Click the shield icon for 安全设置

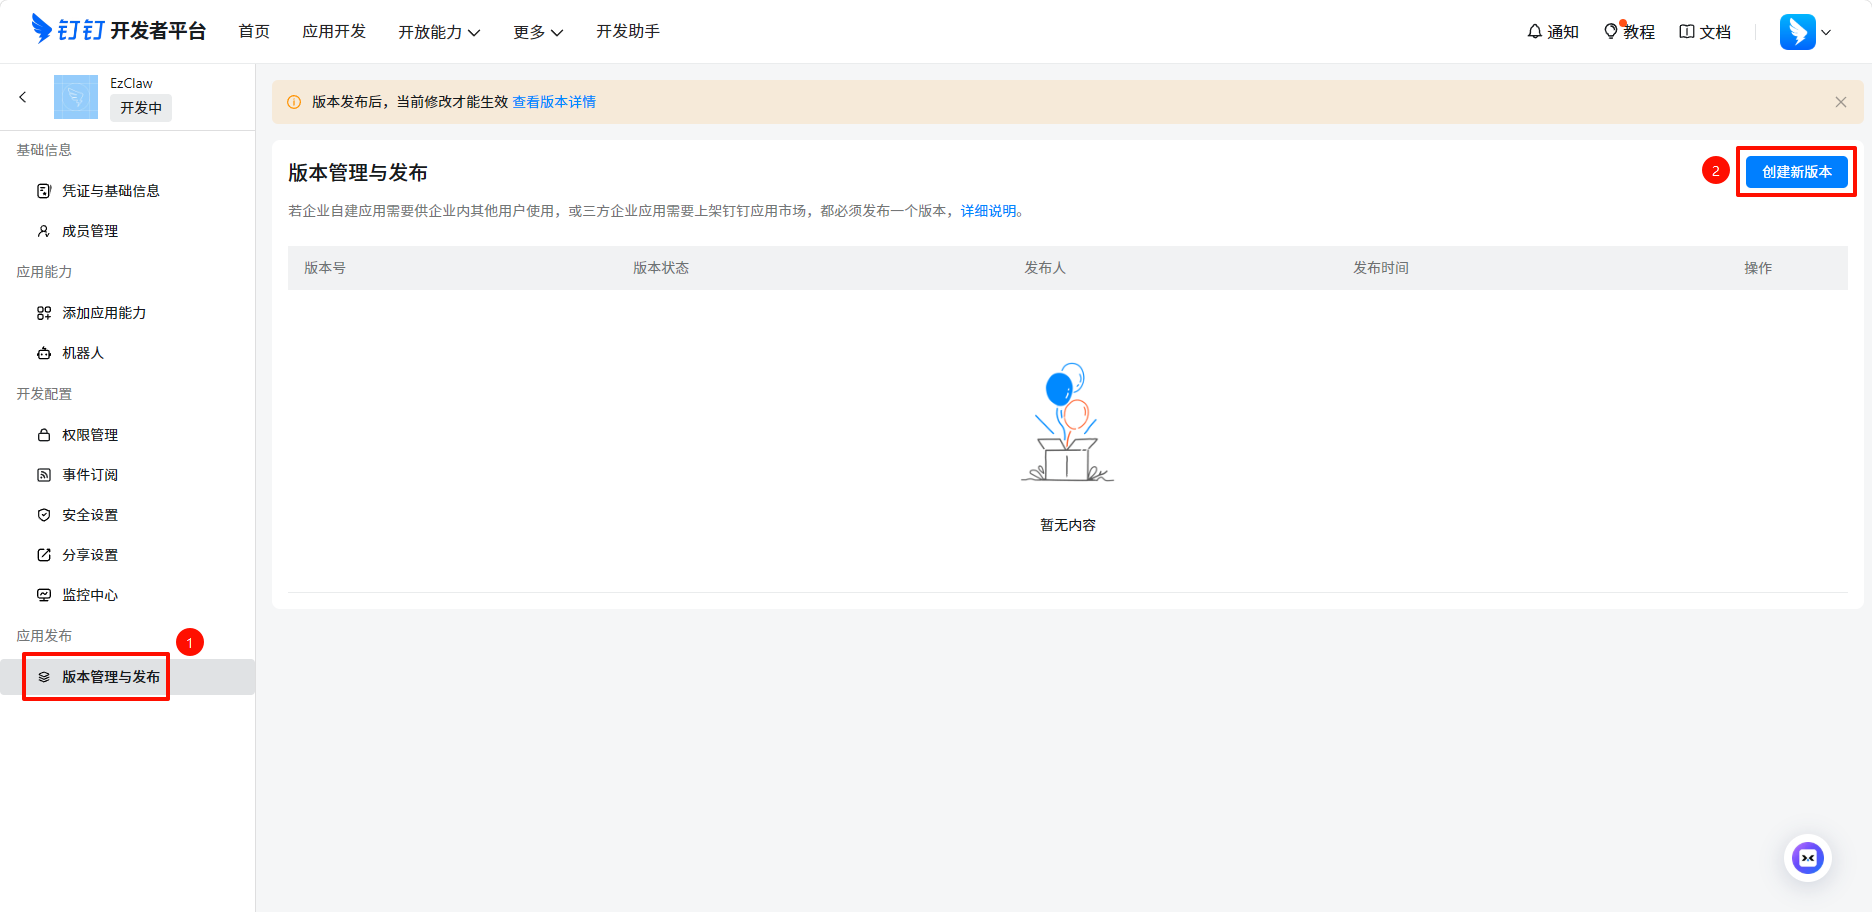pyautogui.click(x=44, y=515)
